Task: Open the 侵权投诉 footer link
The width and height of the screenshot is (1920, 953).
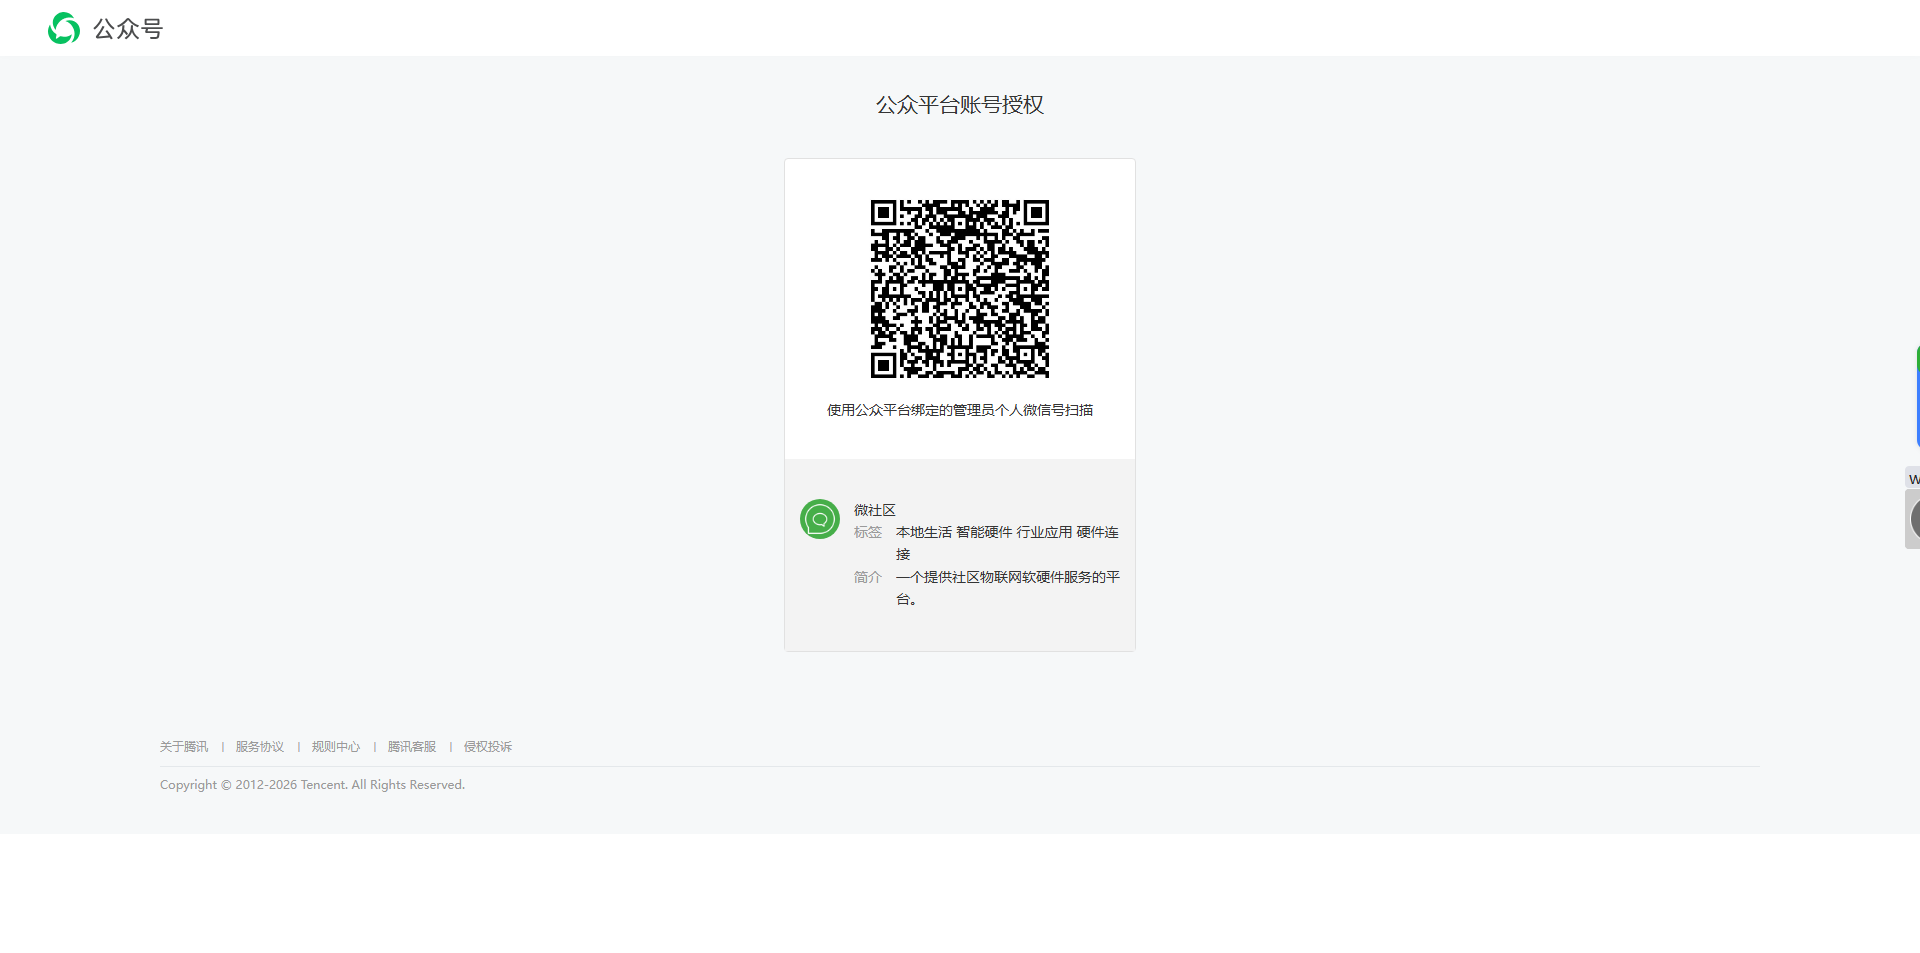Action: click(488, 747)
